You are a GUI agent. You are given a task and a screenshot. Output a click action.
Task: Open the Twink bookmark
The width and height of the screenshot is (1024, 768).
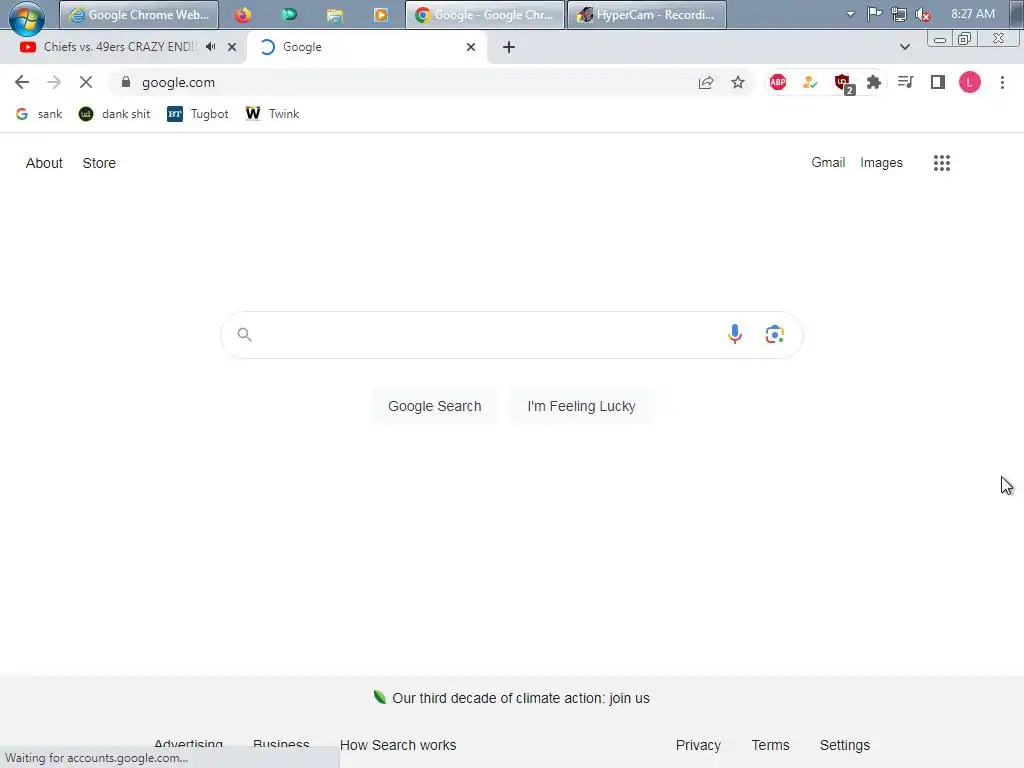pos(272,114)
